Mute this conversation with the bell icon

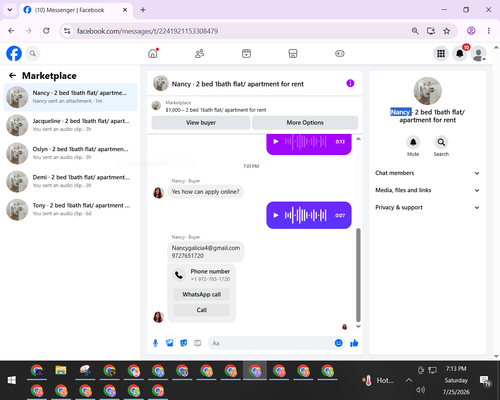pos(413,142)
